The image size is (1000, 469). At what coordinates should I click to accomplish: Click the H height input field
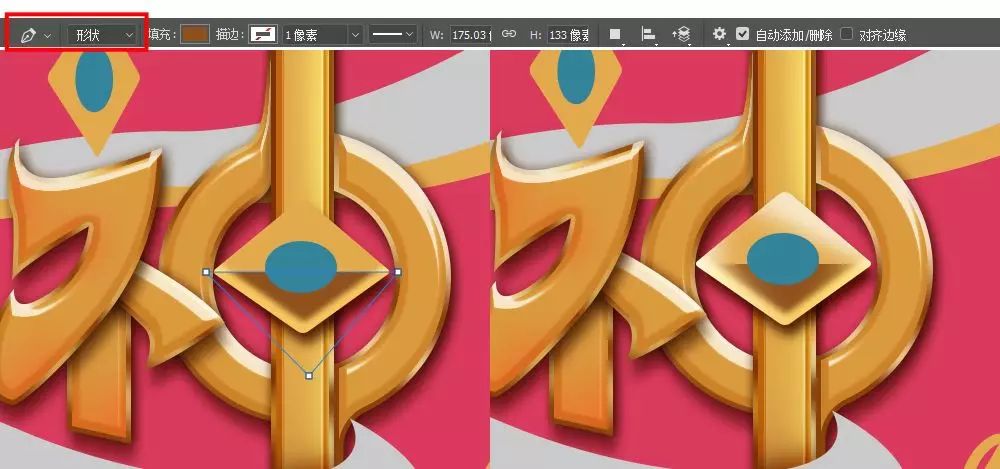pyautogui.click(x=570, y=35)
